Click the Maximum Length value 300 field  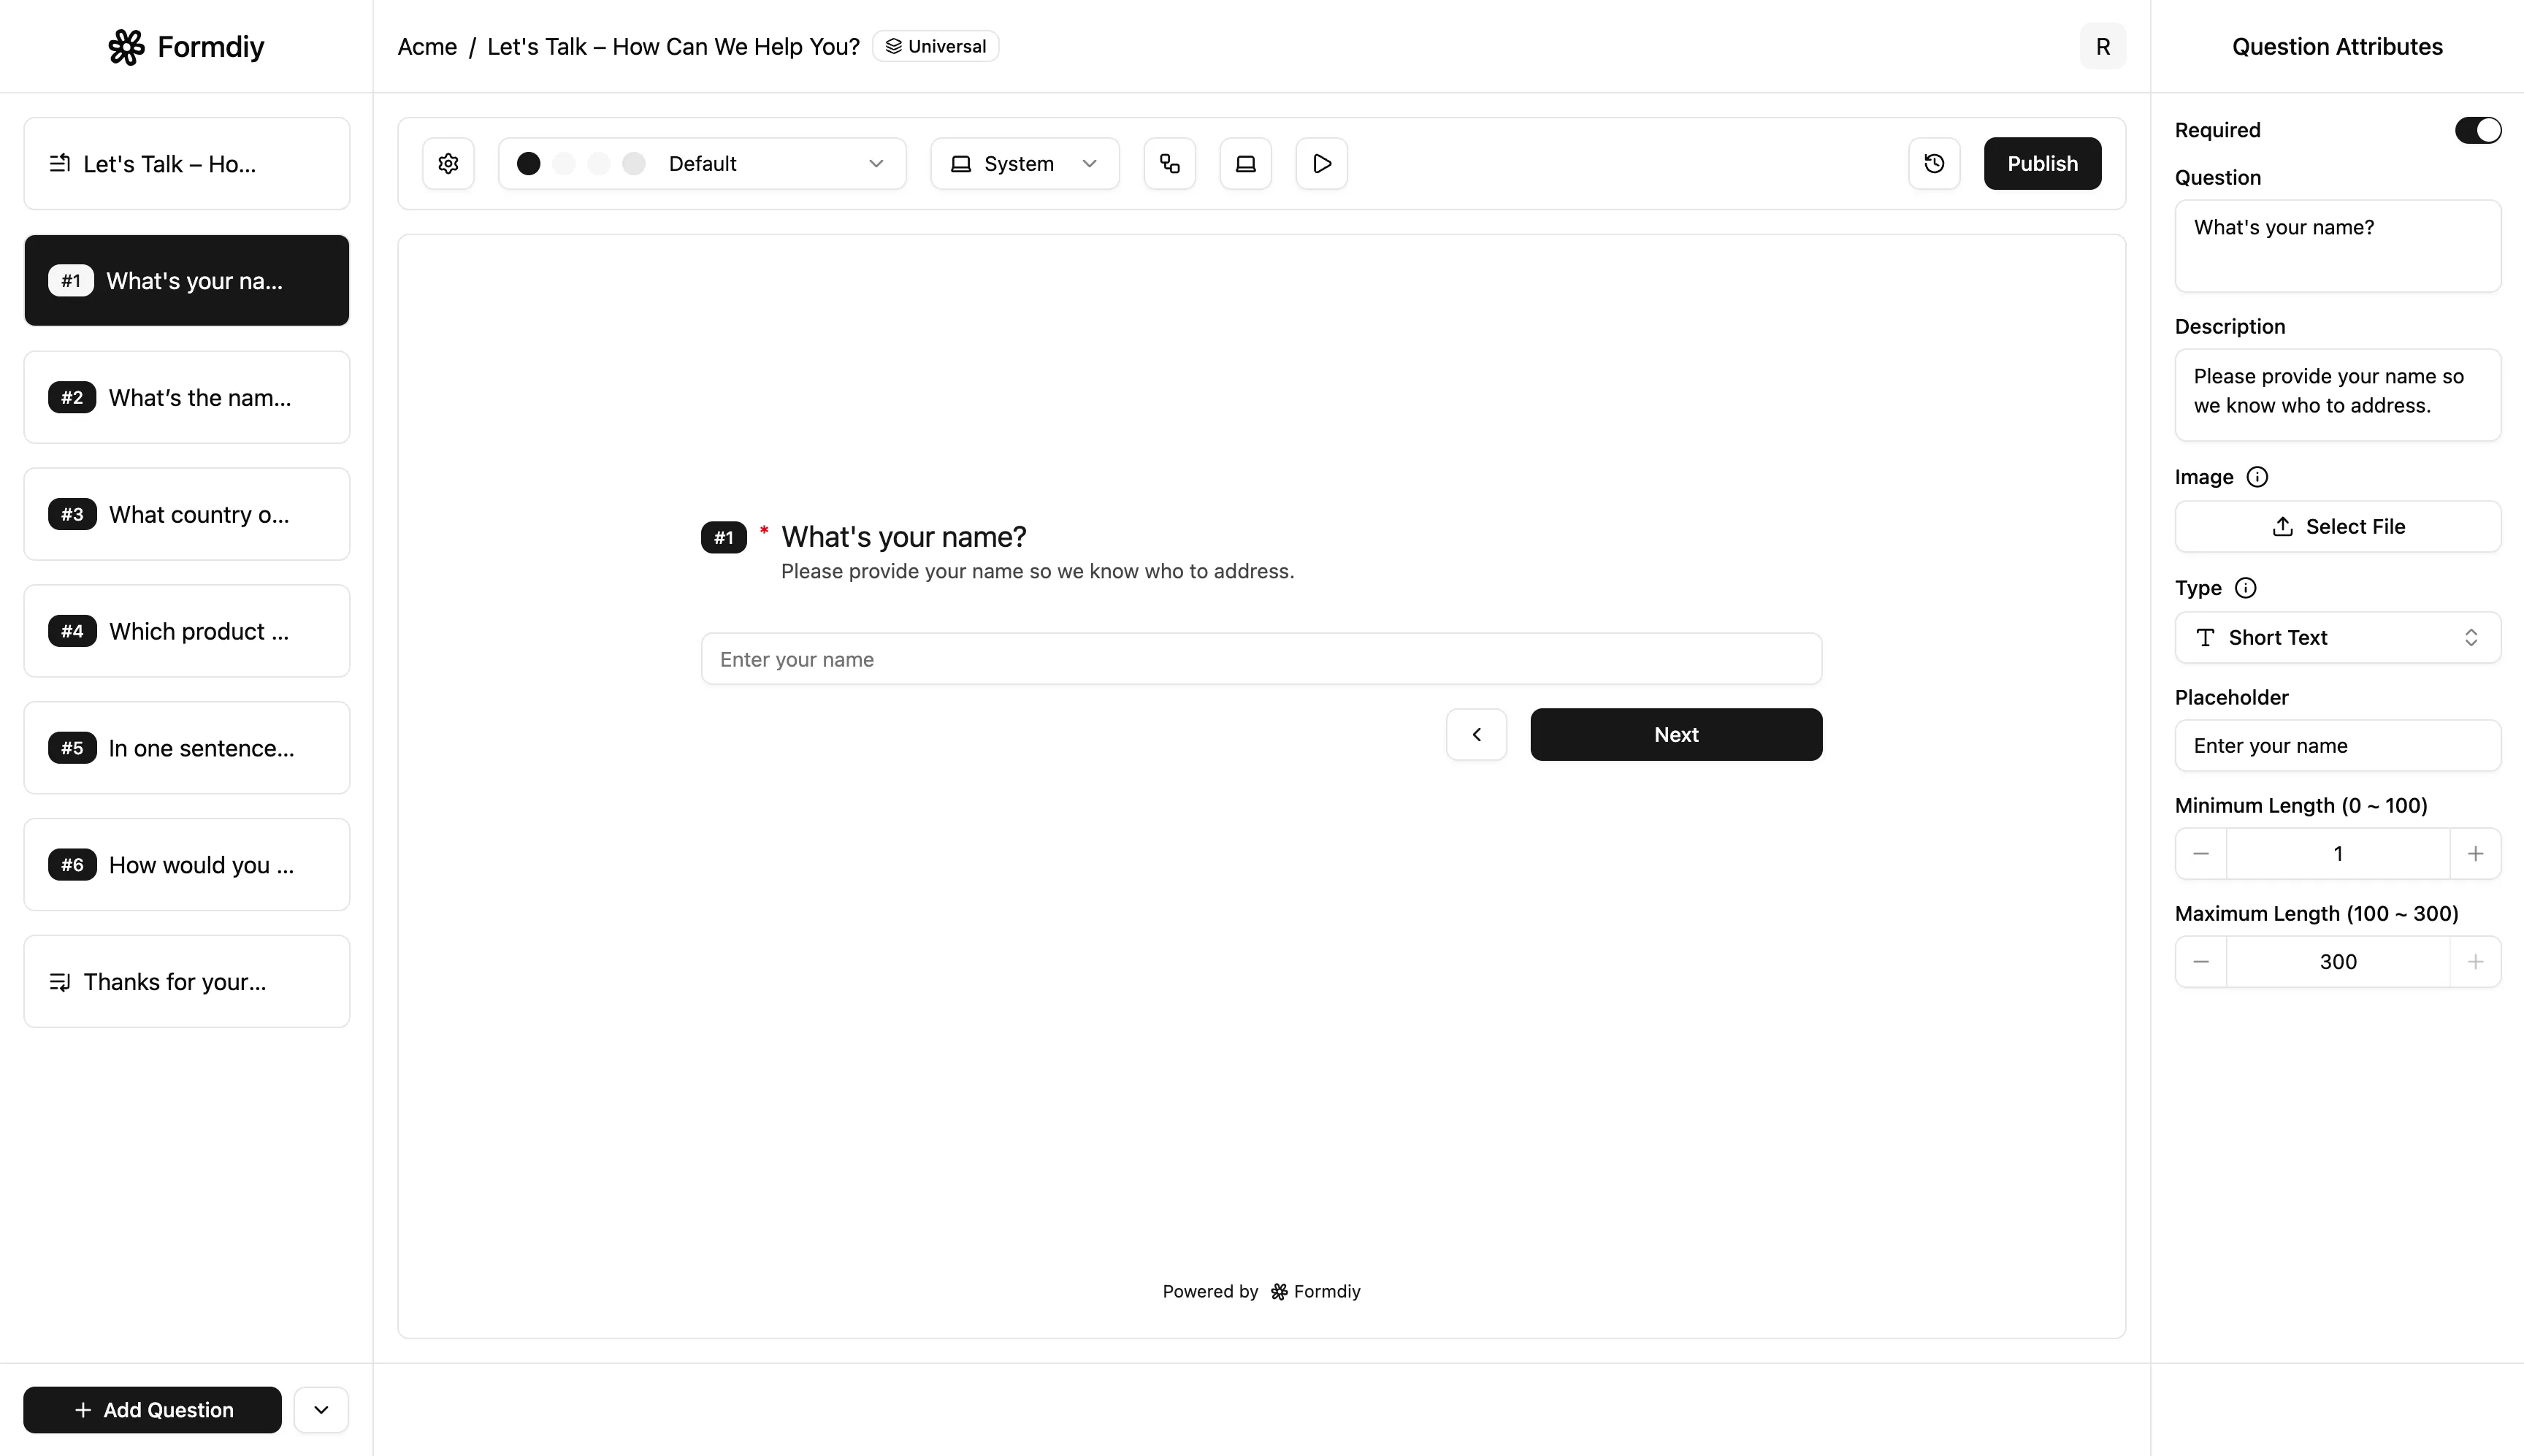coord(2338,962)
